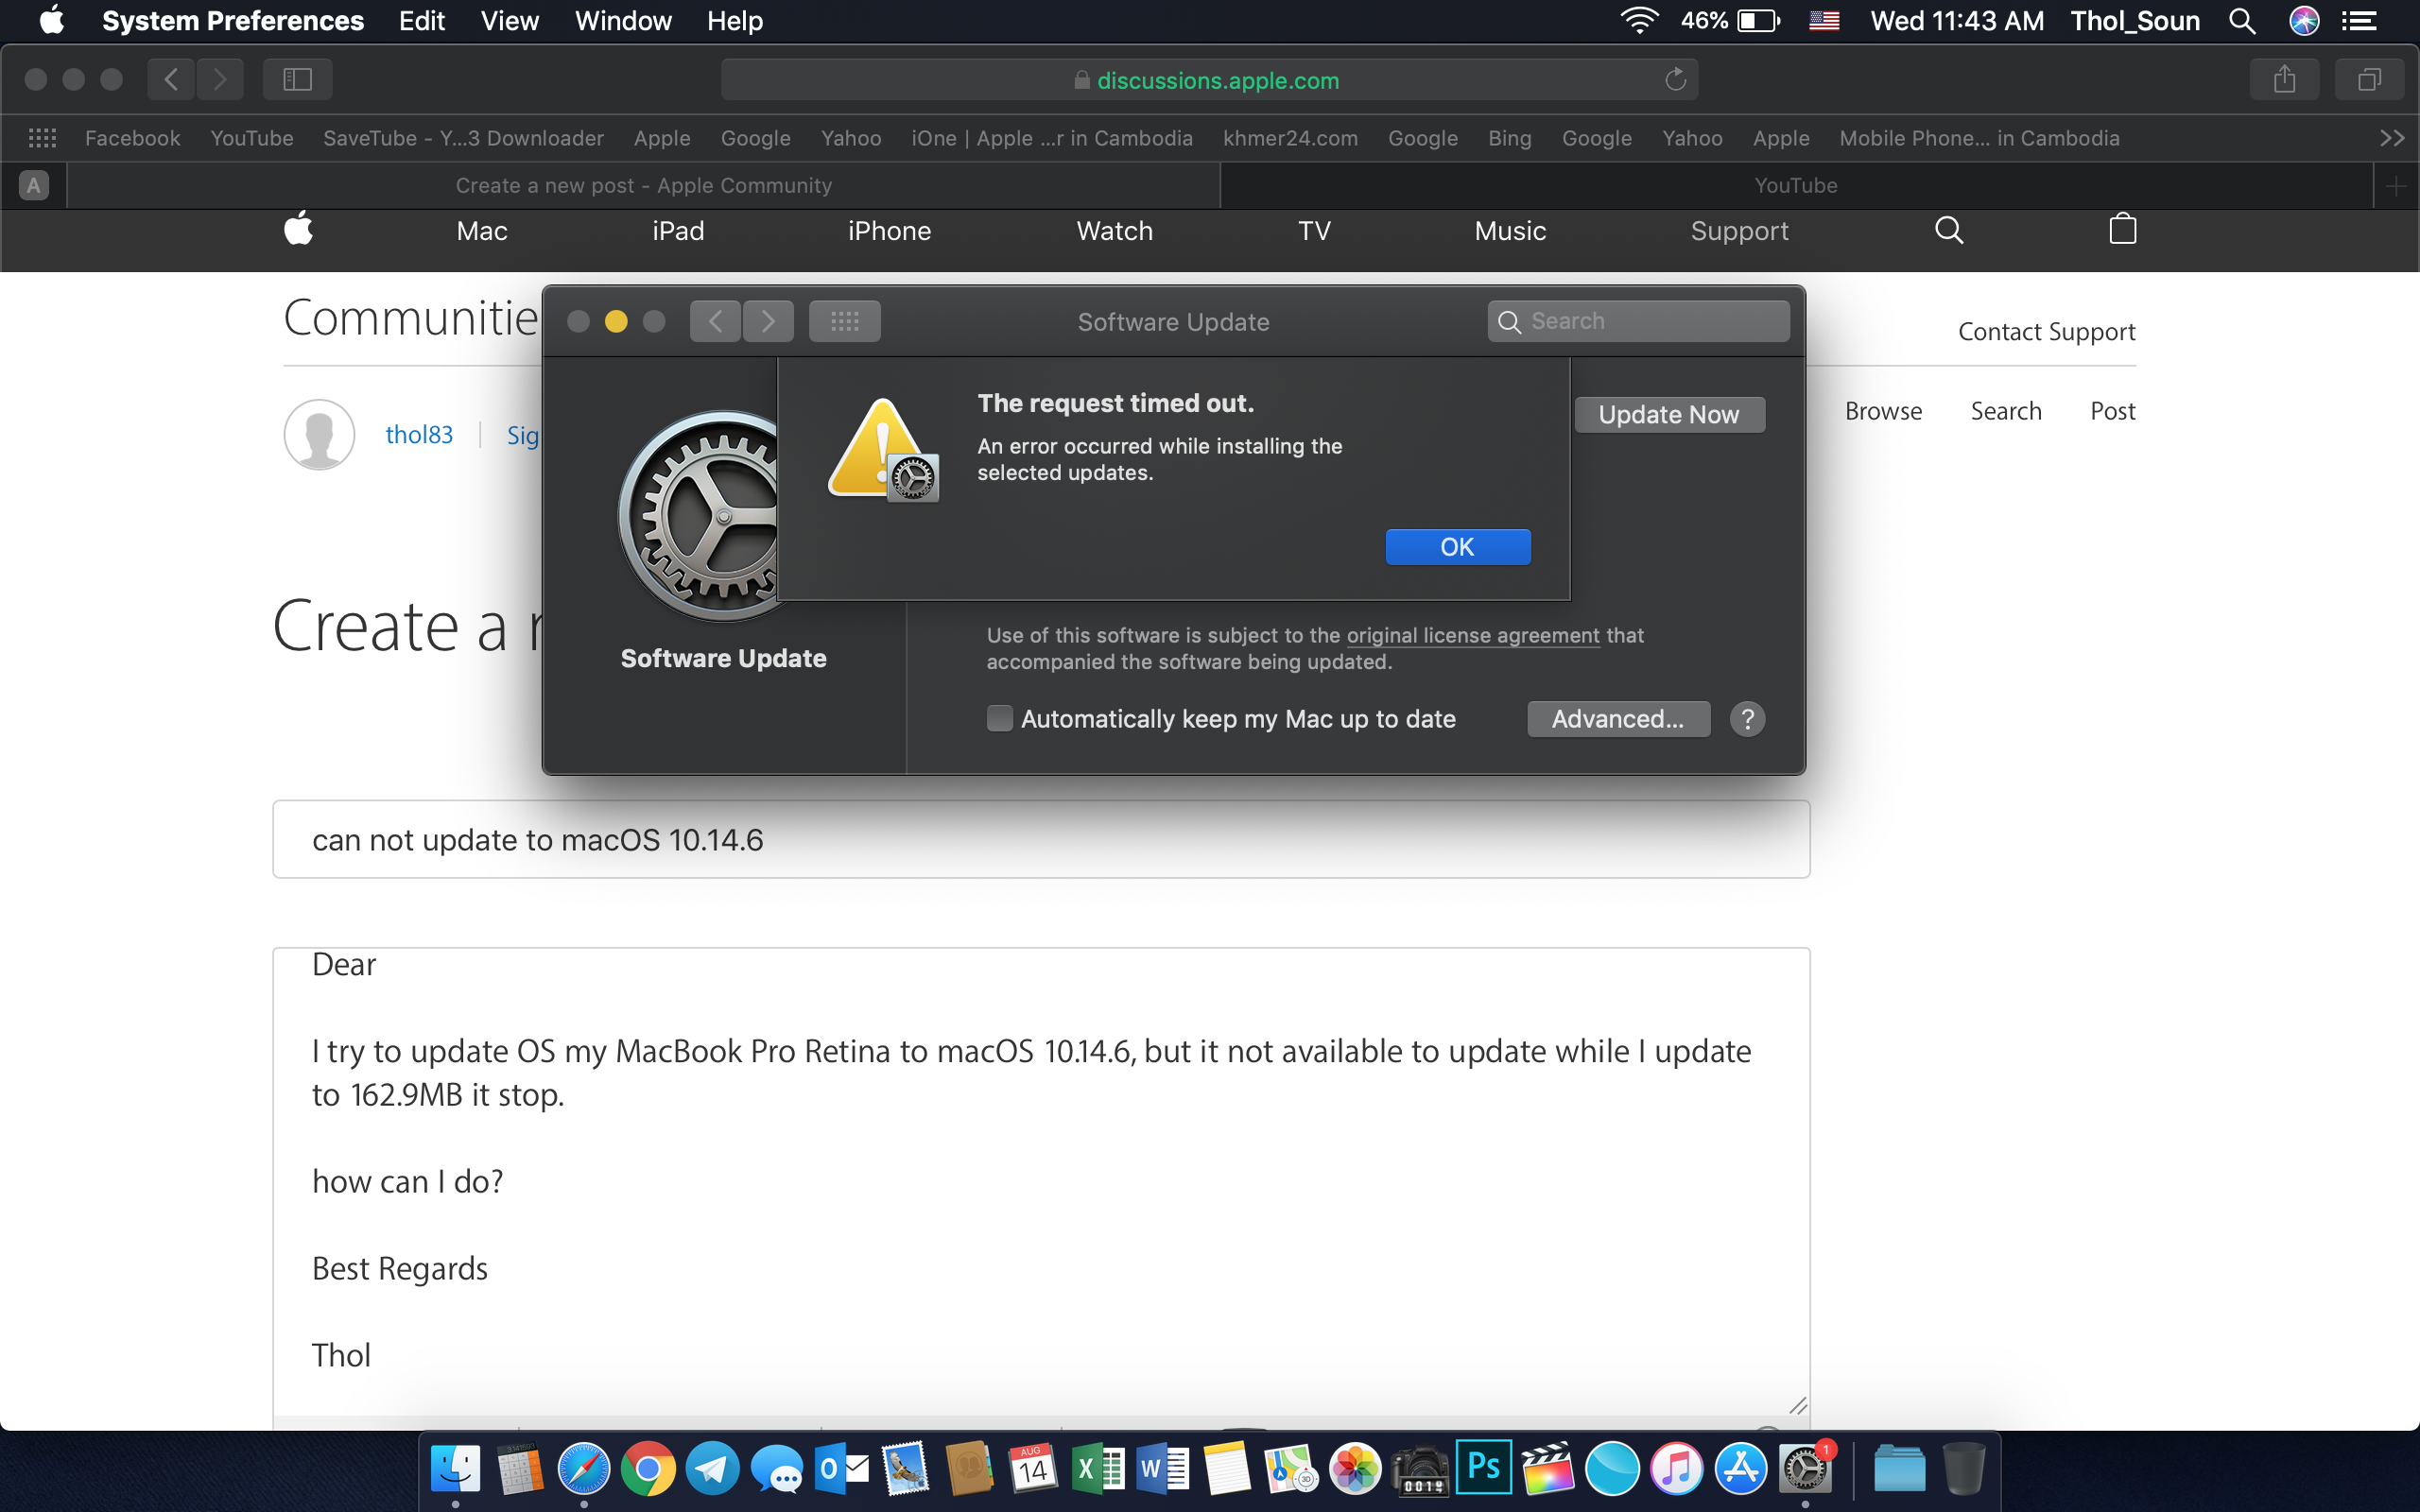Open the shopping bag icon

[x=2122, y=231]
